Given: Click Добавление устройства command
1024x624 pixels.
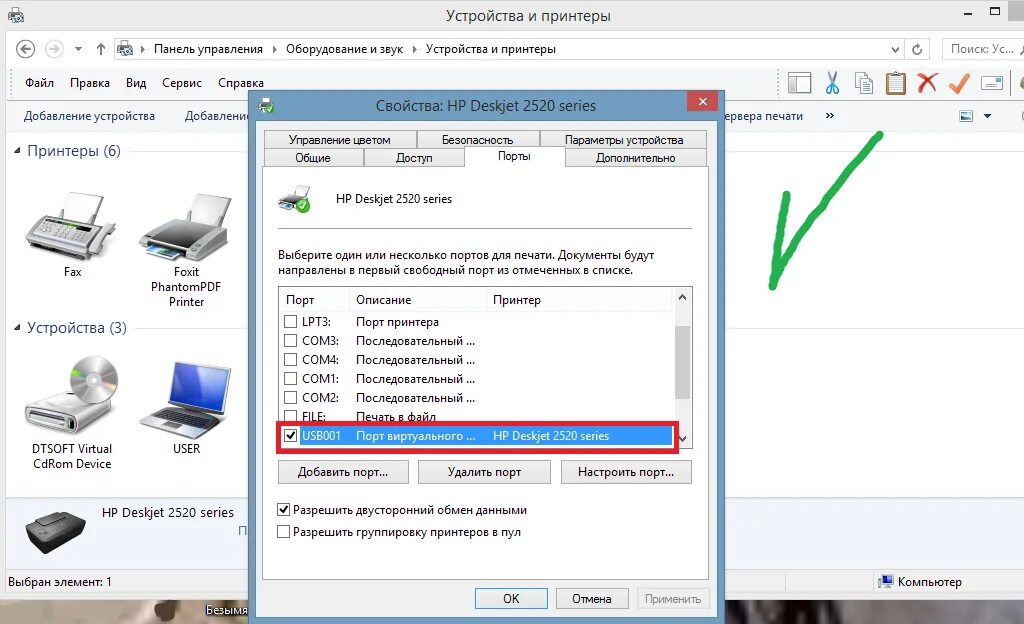Looking at the screenshot, I should click(89, 116).
